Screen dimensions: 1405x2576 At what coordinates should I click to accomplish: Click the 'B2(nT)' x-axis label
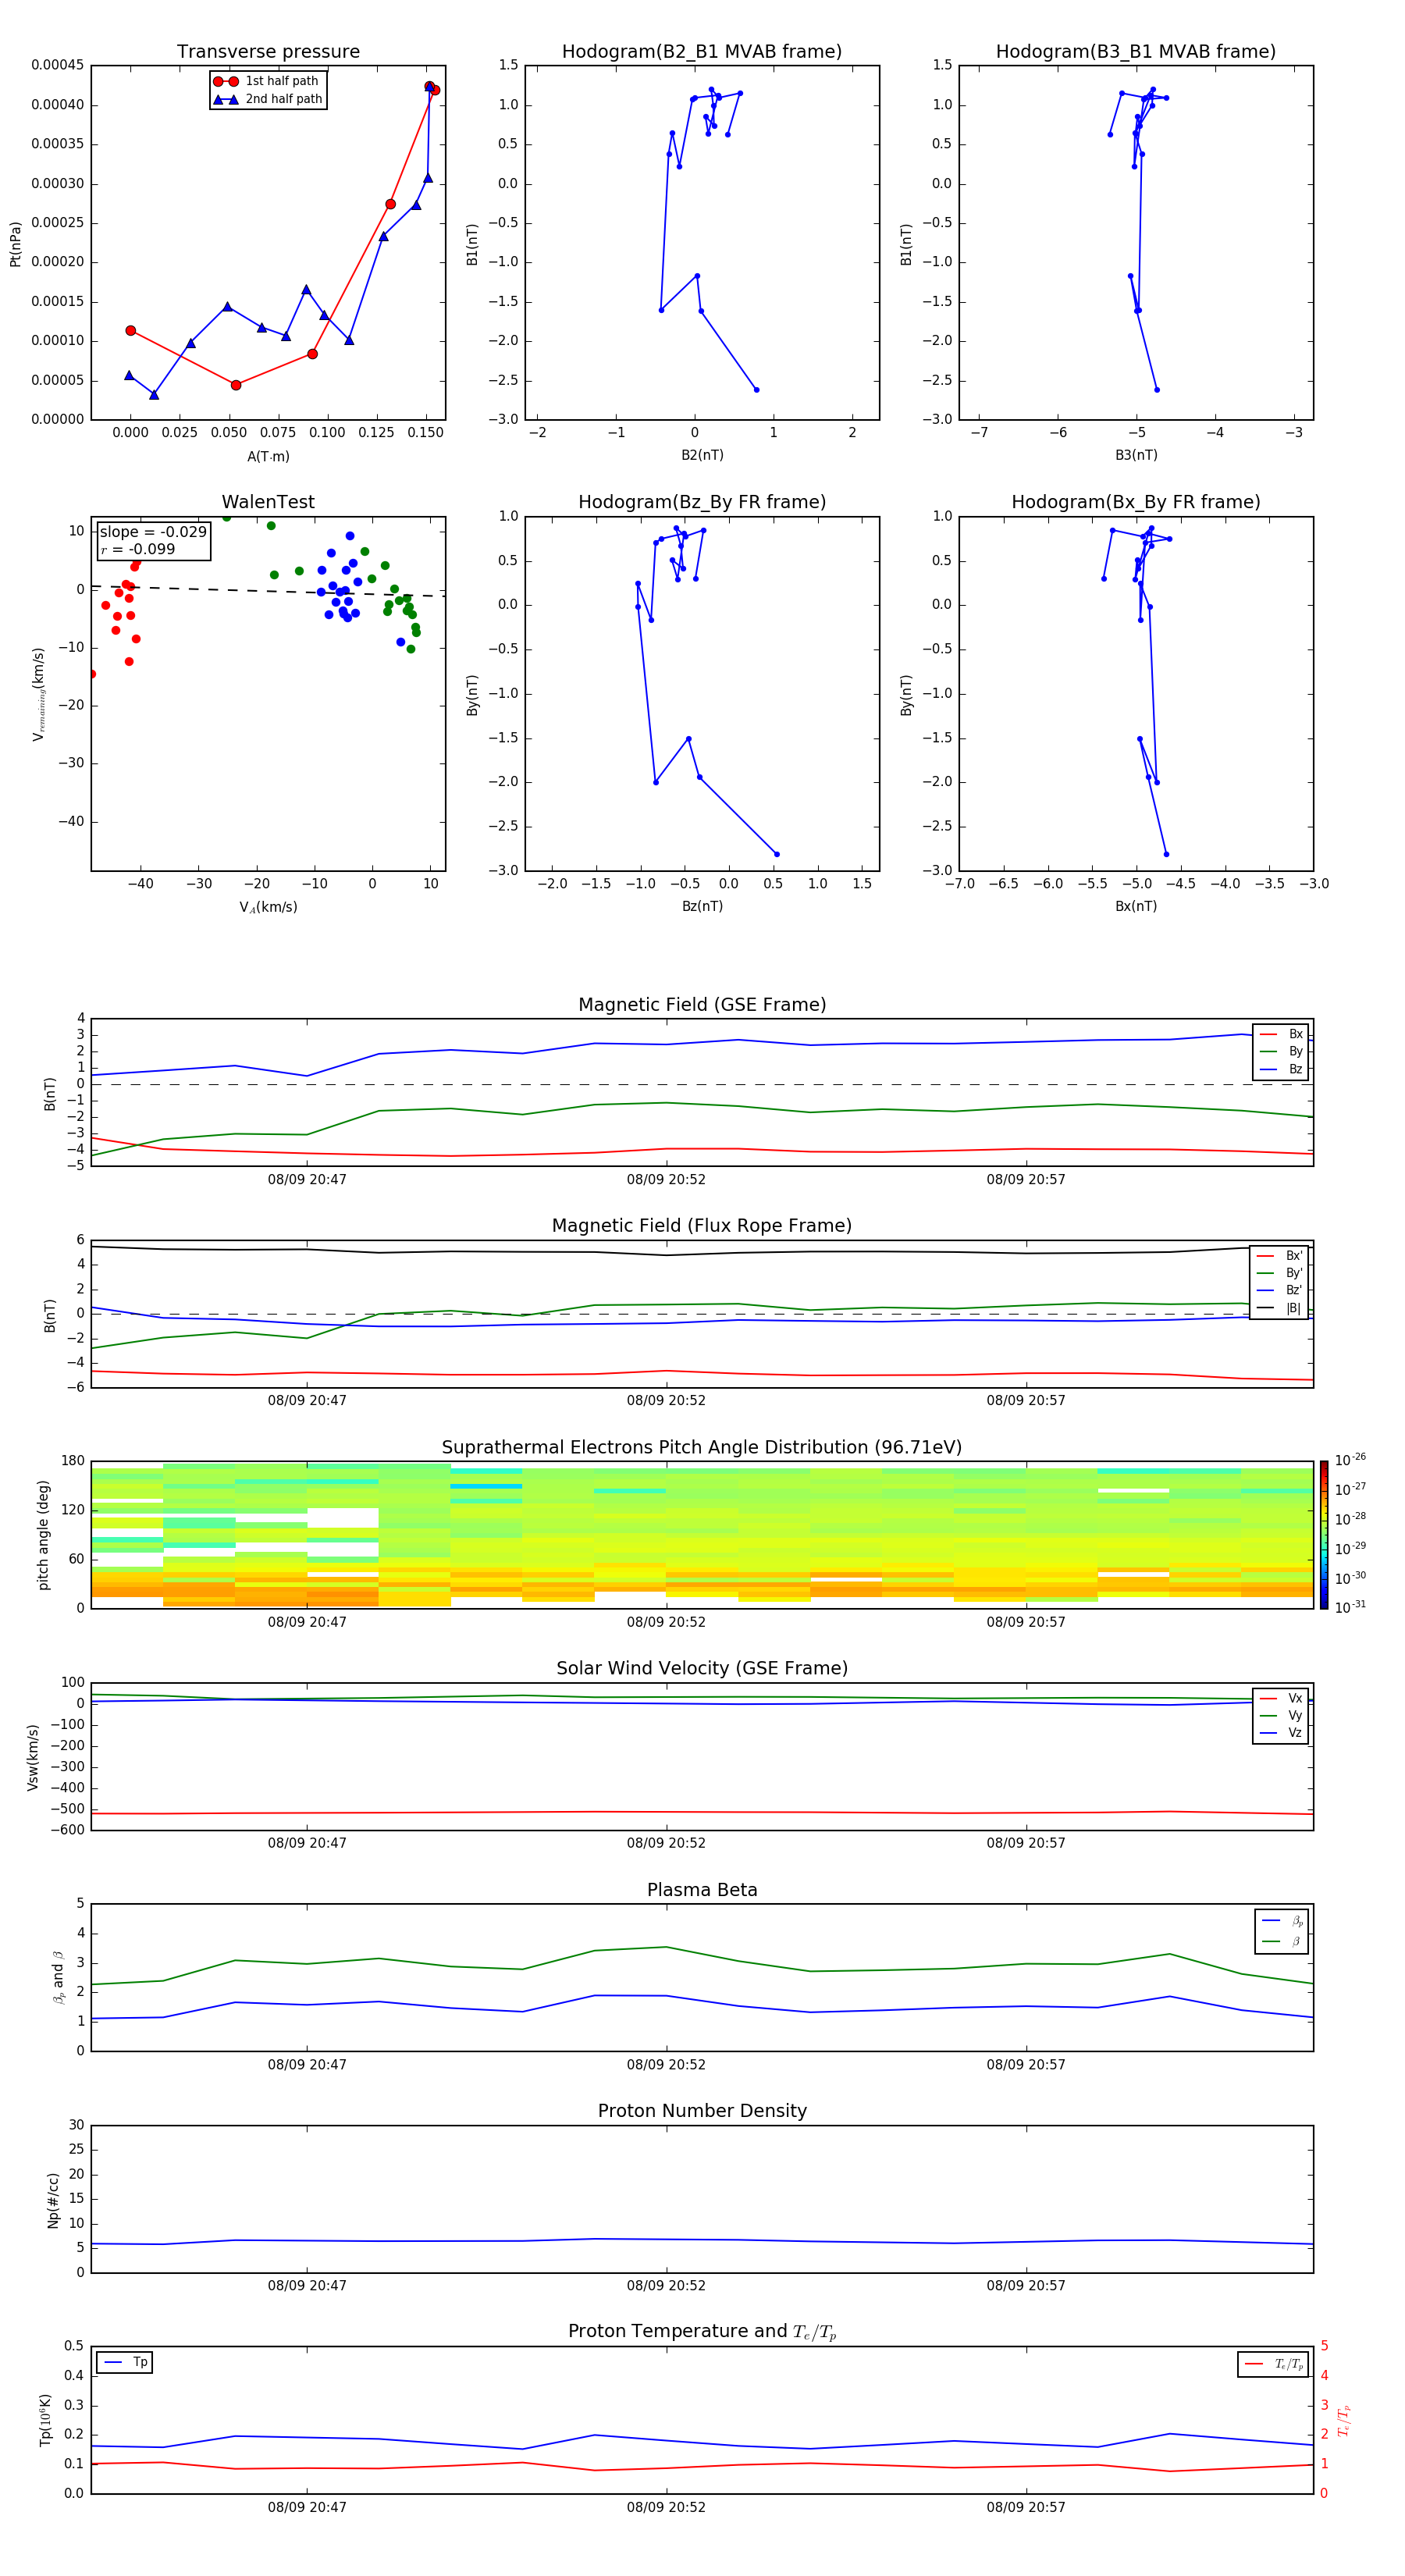(702, 455)
